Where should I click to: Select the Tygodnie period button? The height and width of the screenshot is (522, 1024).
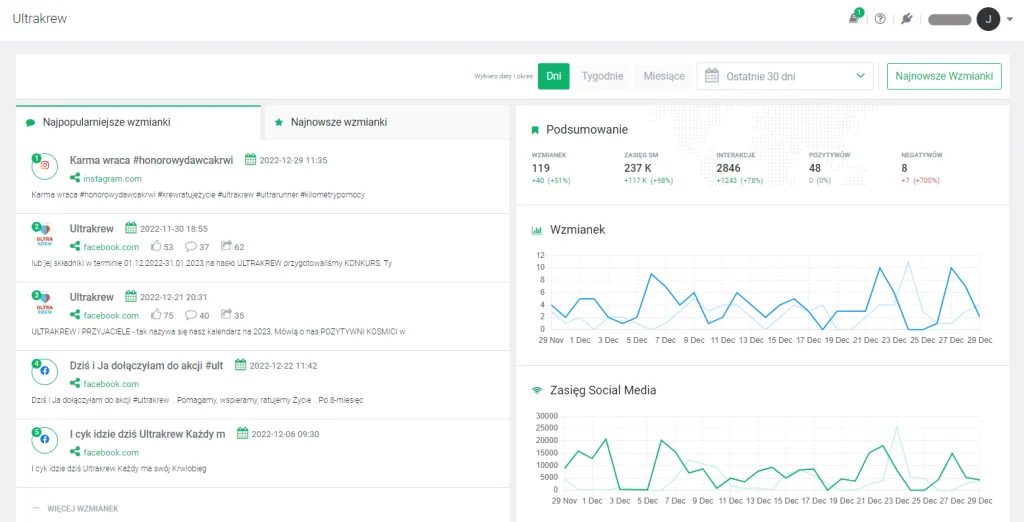602,76
